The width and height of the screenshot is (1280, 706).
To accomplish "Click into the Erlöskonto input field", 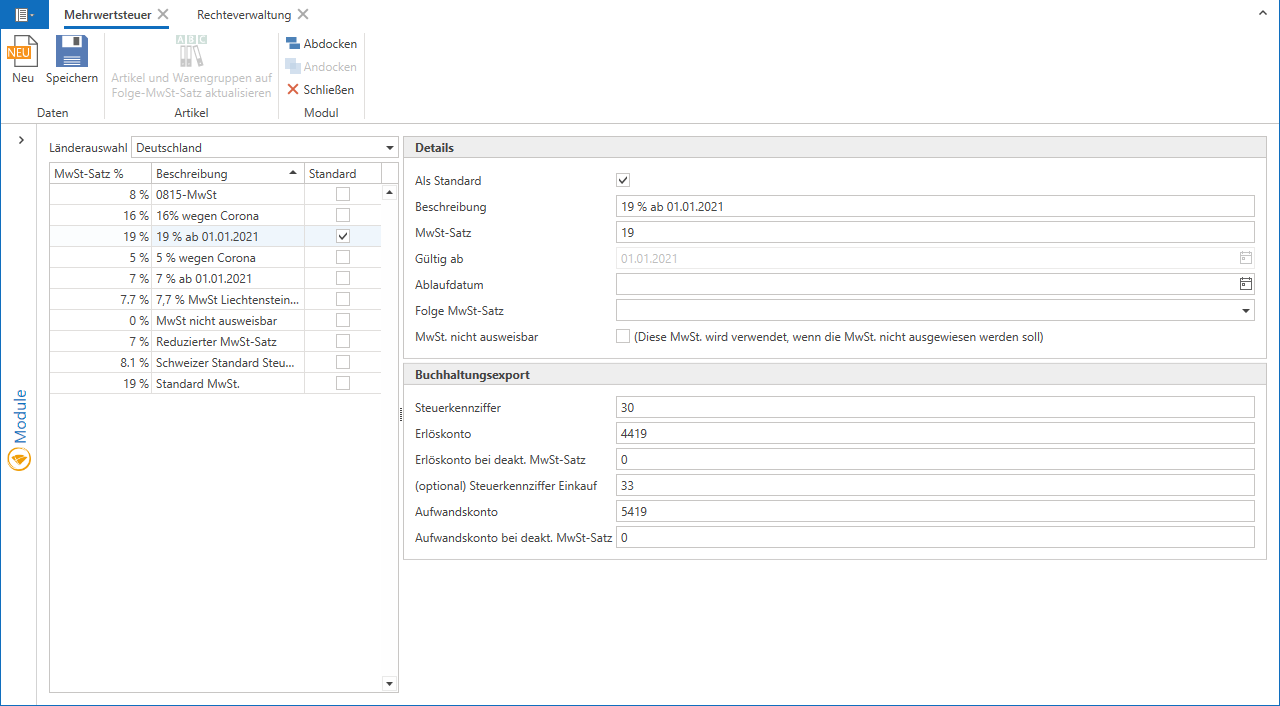I will [934, 433].
